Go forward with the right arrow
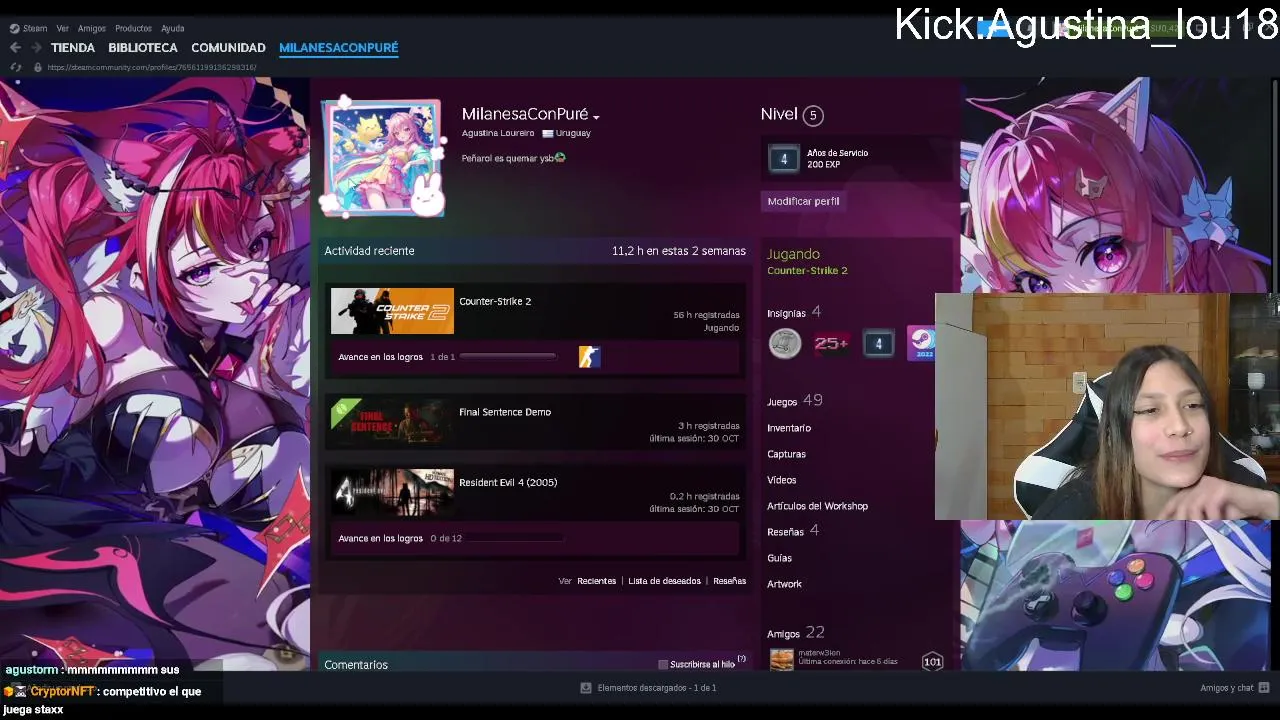Screen dimensions: 1280x720 coord(36,47)
